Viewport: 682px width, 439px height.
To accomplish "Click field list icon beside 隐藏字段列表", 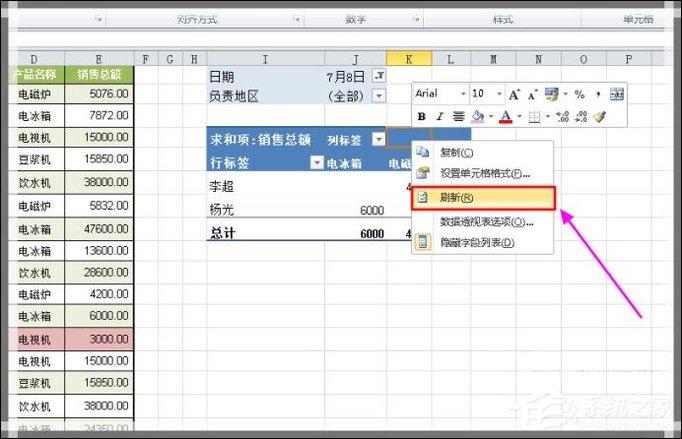I will coord(422,242).
